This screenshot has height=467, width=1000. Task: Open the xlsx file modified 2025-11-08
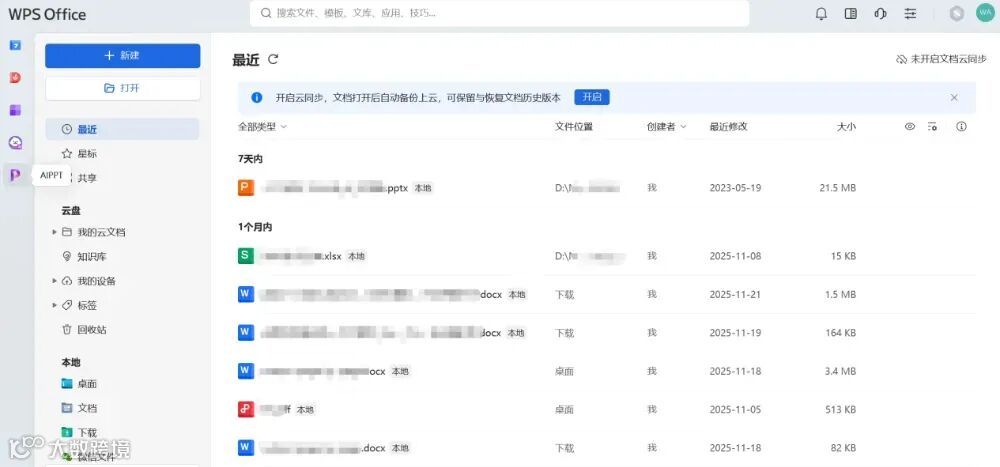click(x=607, y=256)
